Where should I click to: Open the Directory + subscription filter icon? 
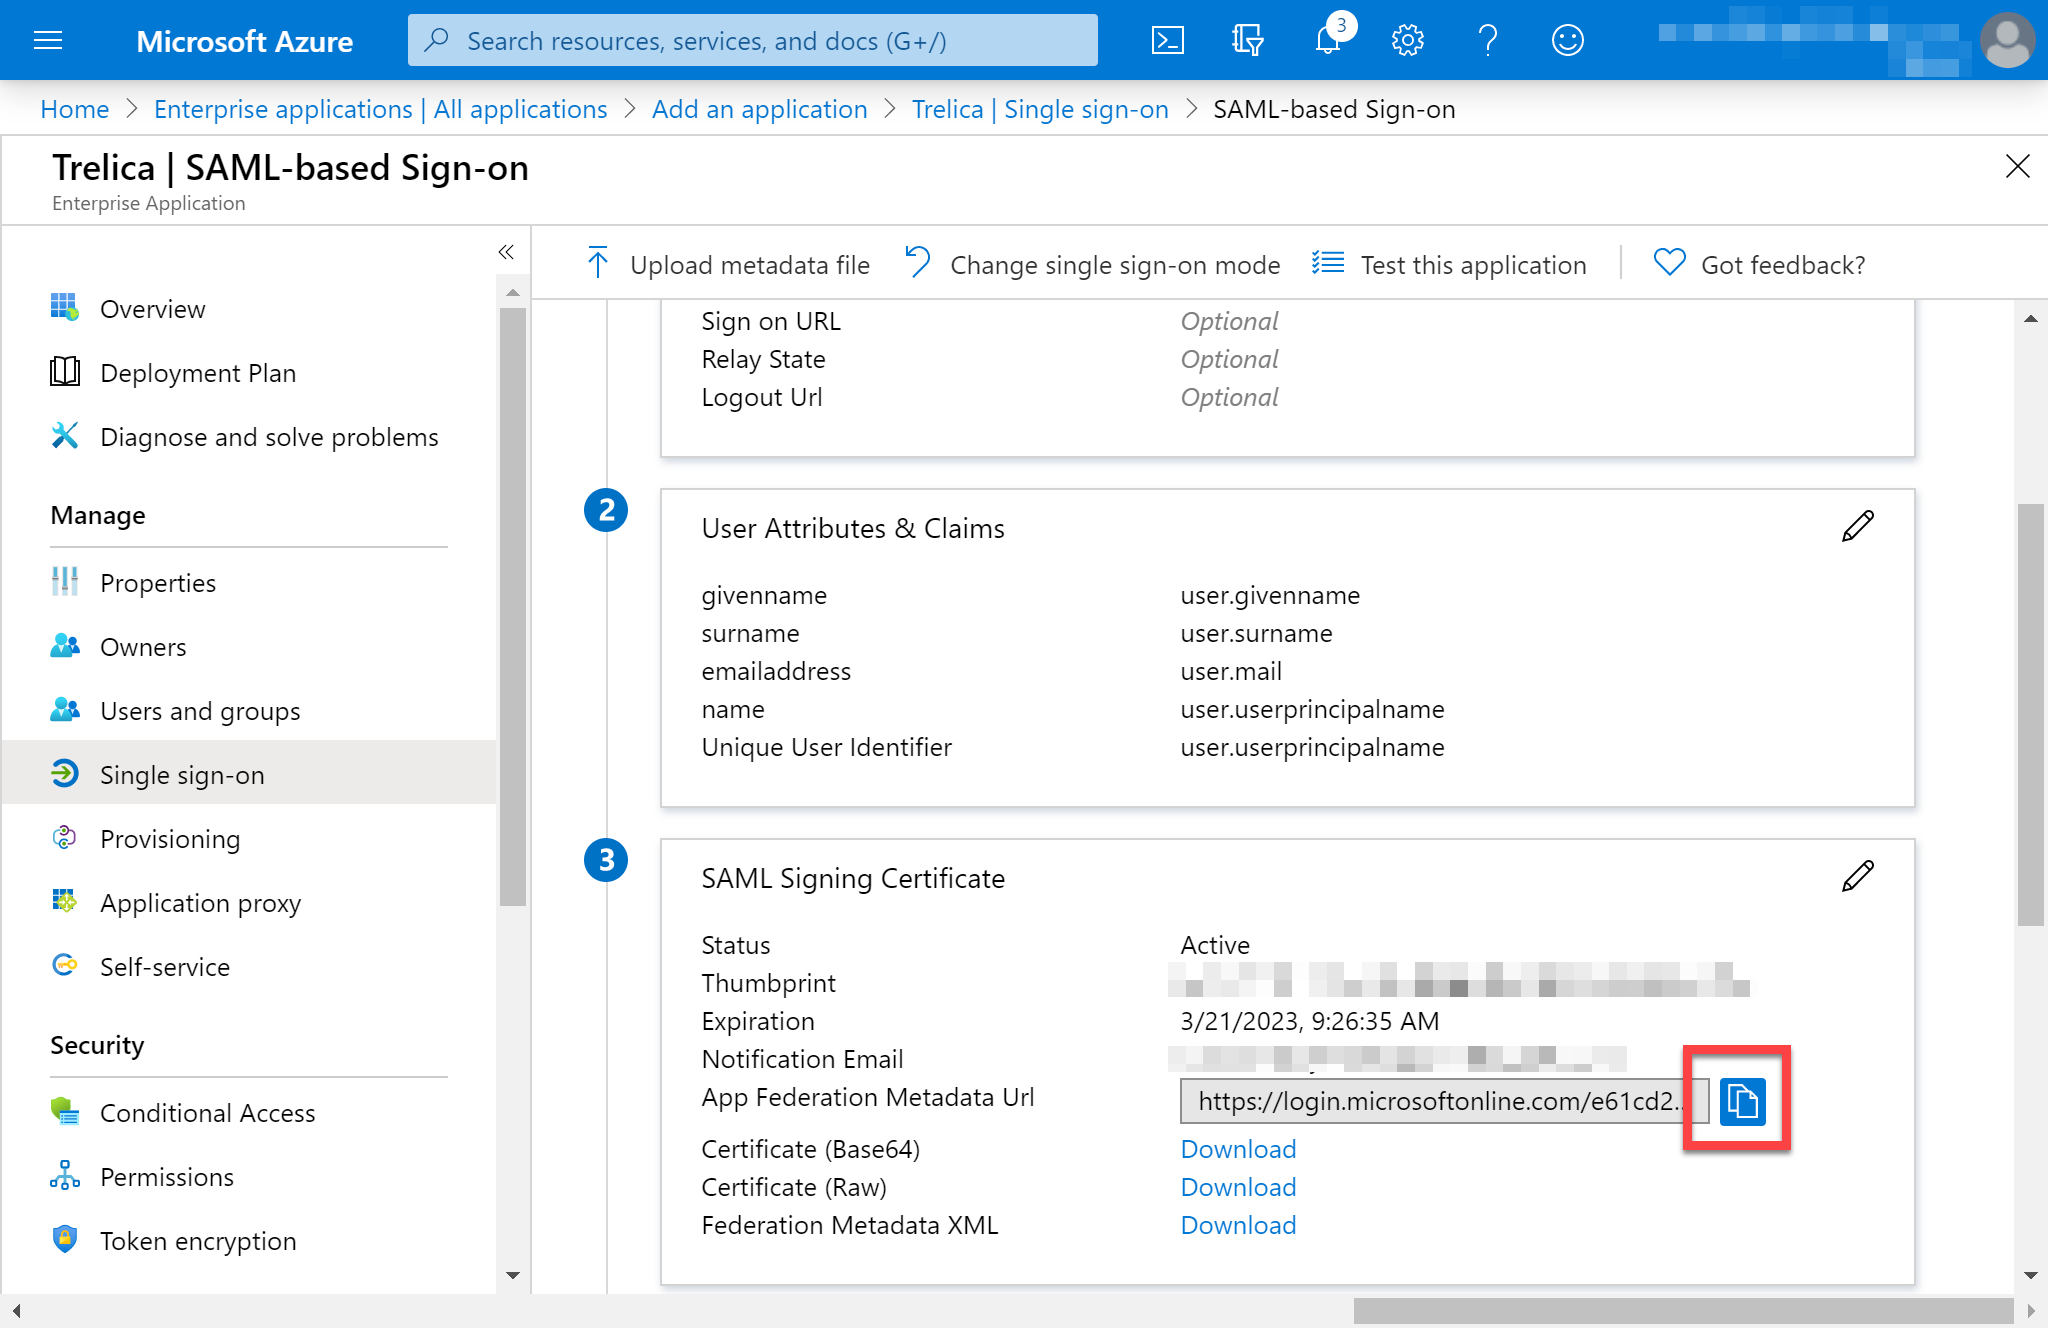point(1247,40)
